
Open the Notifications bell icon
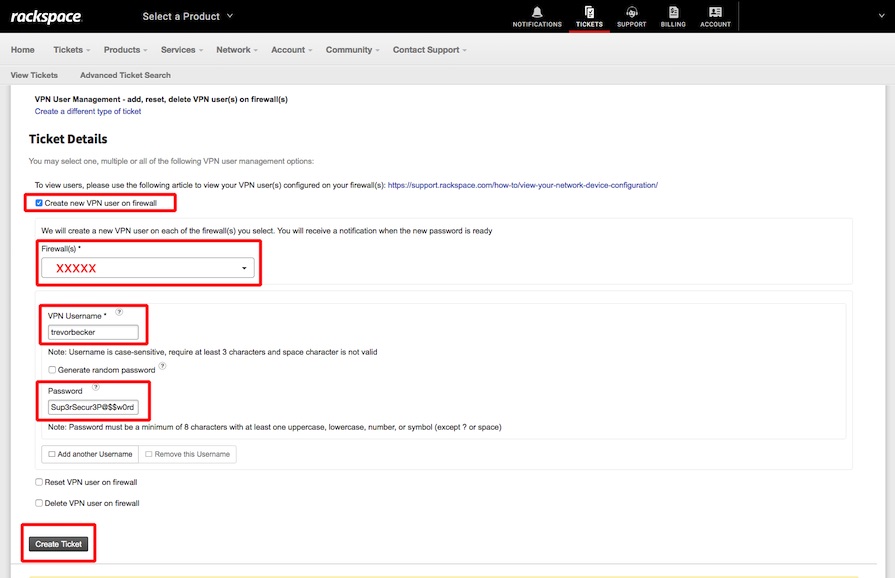(x=537, y=17)
